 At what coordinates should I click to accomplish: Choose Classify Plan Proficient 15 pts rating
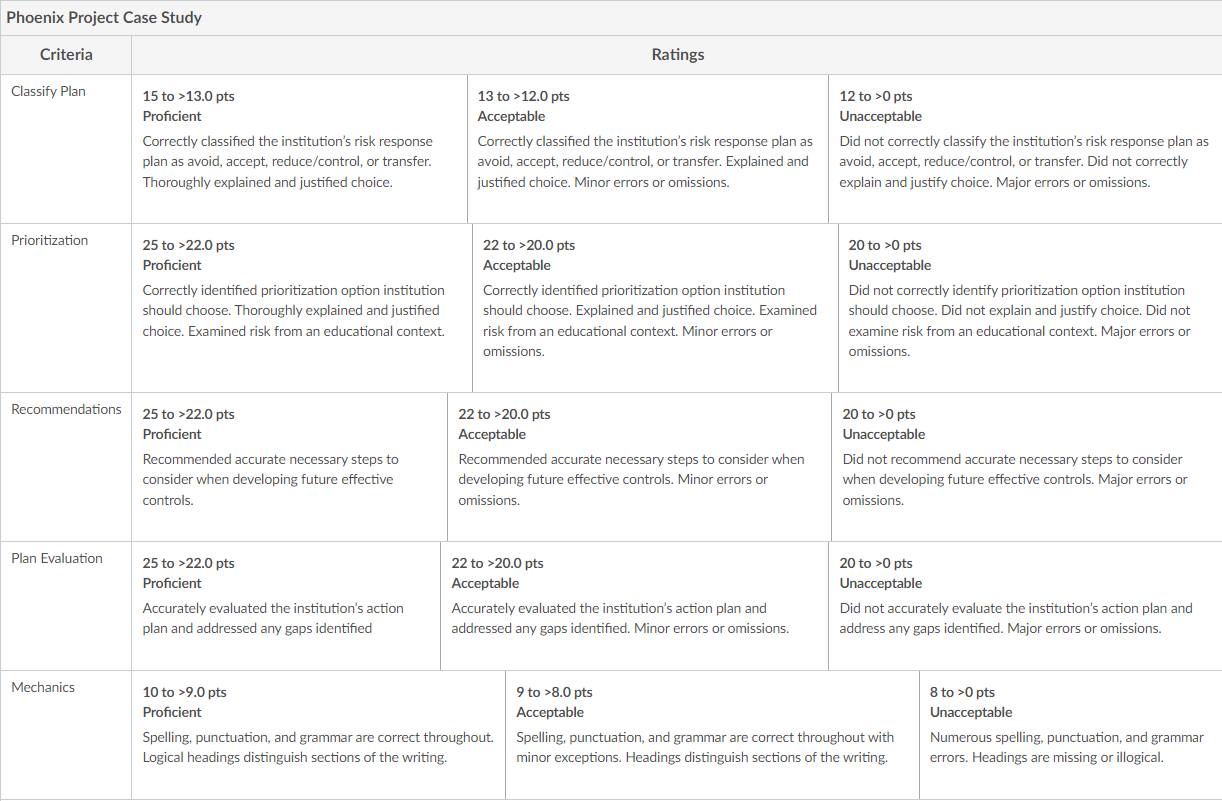coord(299,149)
